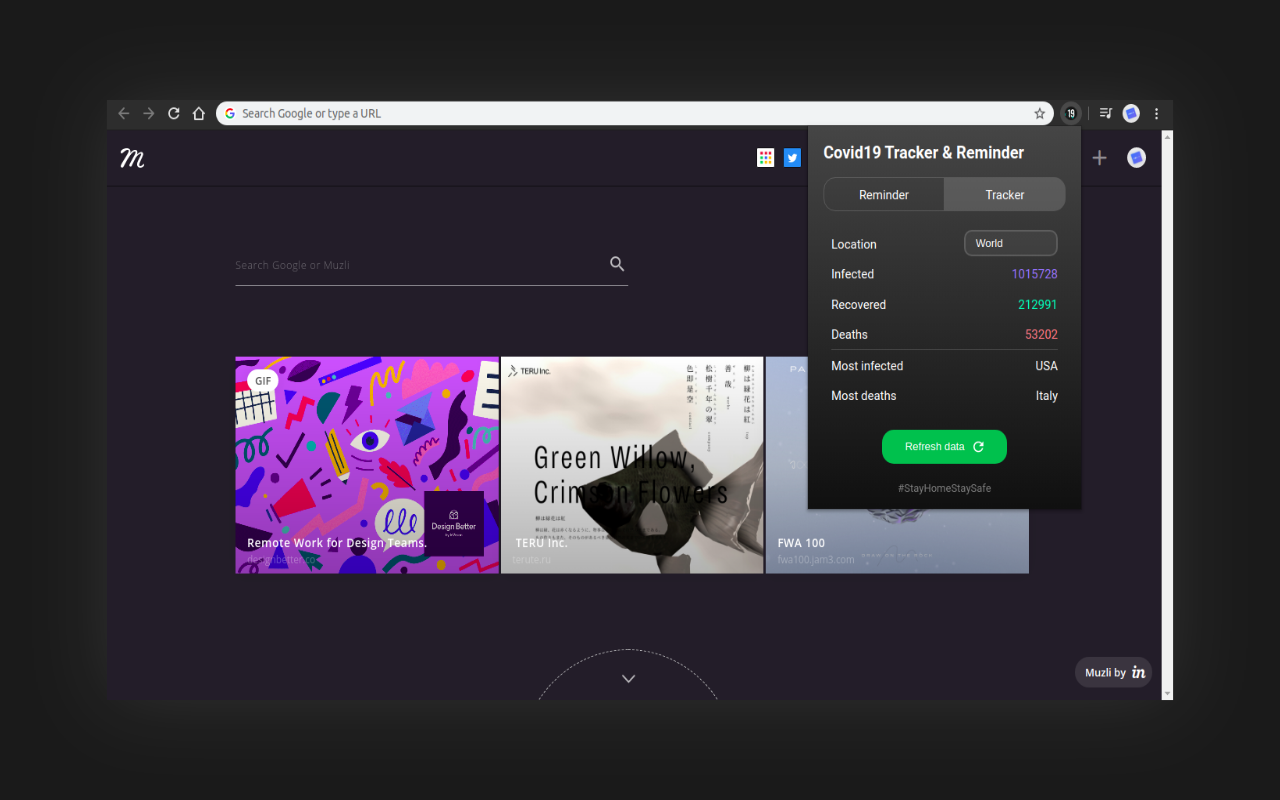Open the Muzli profile avatar icon
Image resolution: width=1280 pixels, height=800 pixels.
tap(1136, 157)
